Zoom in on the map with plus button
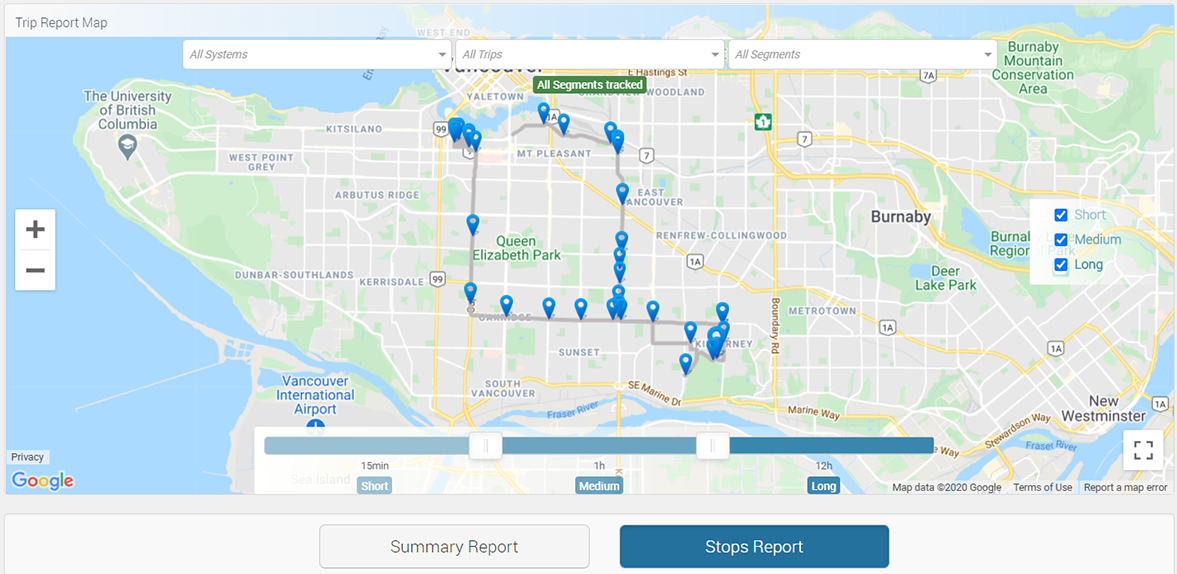This screenshot has width=1177, height=574. click(x=35, y=230)
